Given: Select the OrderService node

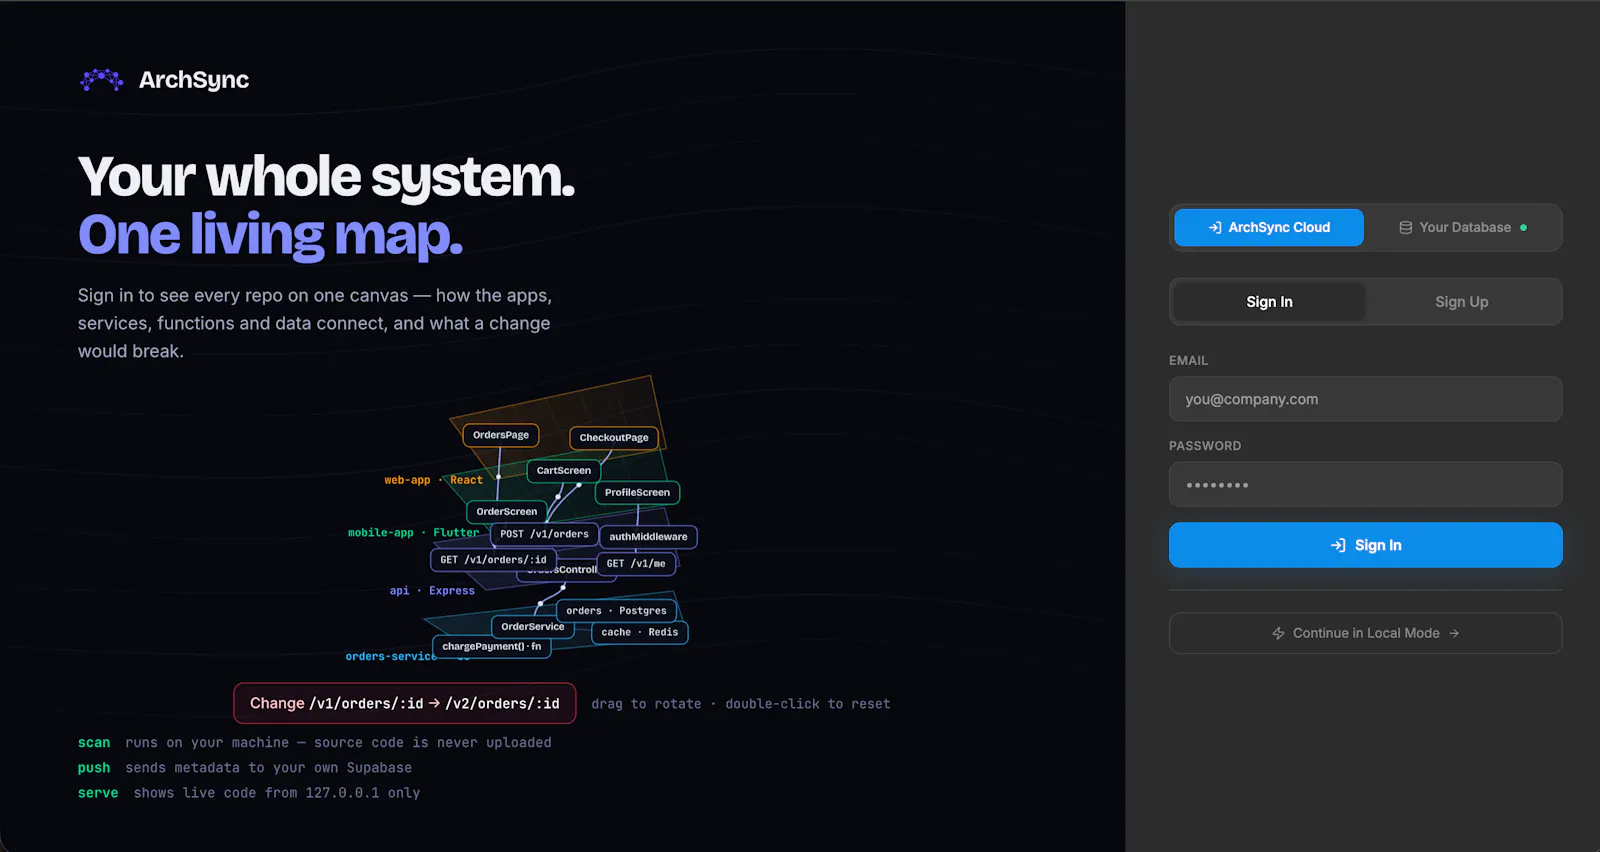Looking at the screenshot, I should 533,627.
